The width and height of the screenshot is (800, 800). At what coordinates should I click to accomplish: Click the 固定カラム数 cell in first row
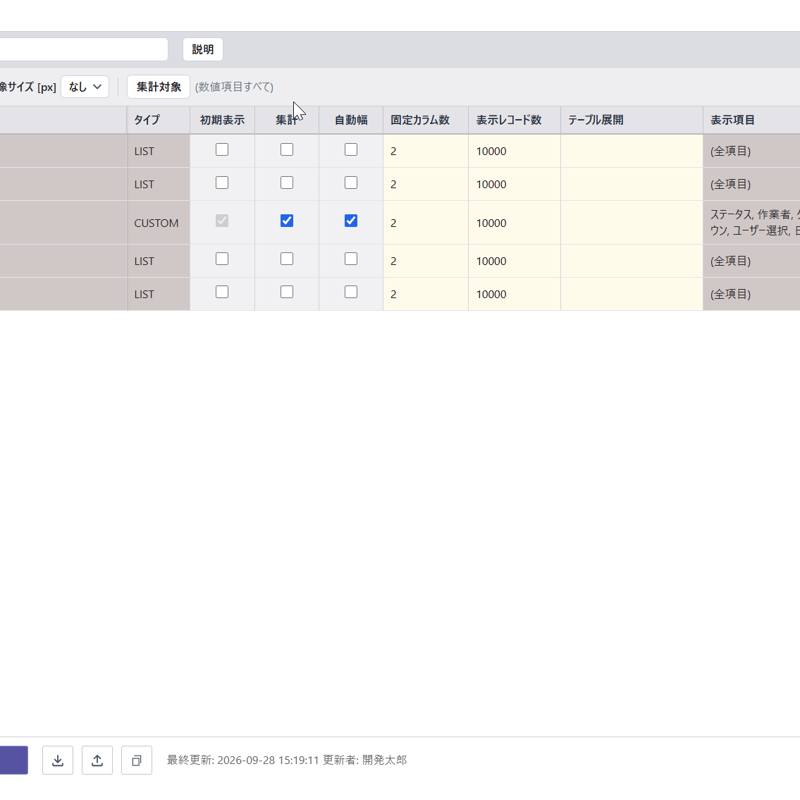coord(426,151)
